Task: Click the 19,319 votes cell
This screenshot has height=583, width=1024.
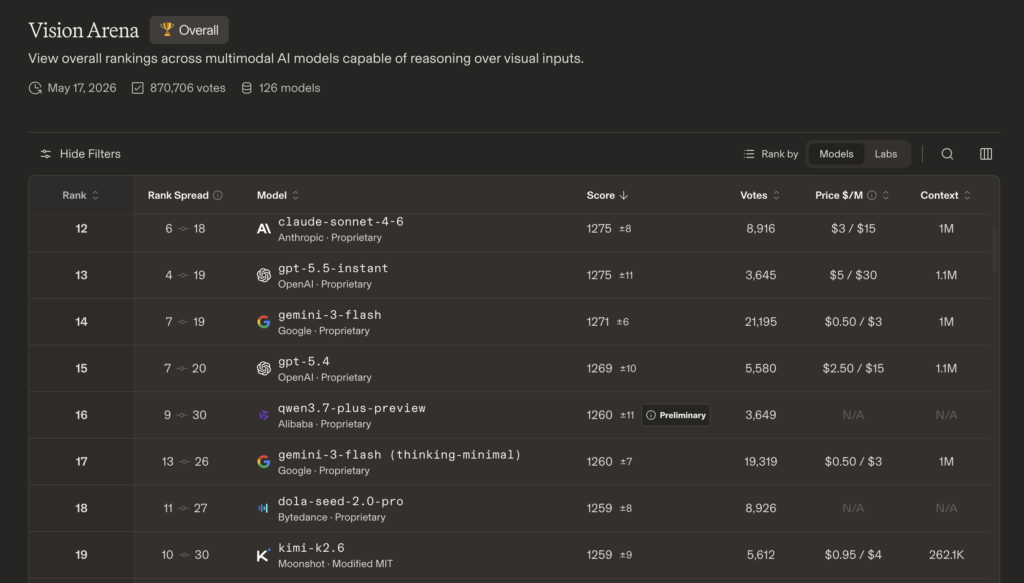Action: [761, 462]
